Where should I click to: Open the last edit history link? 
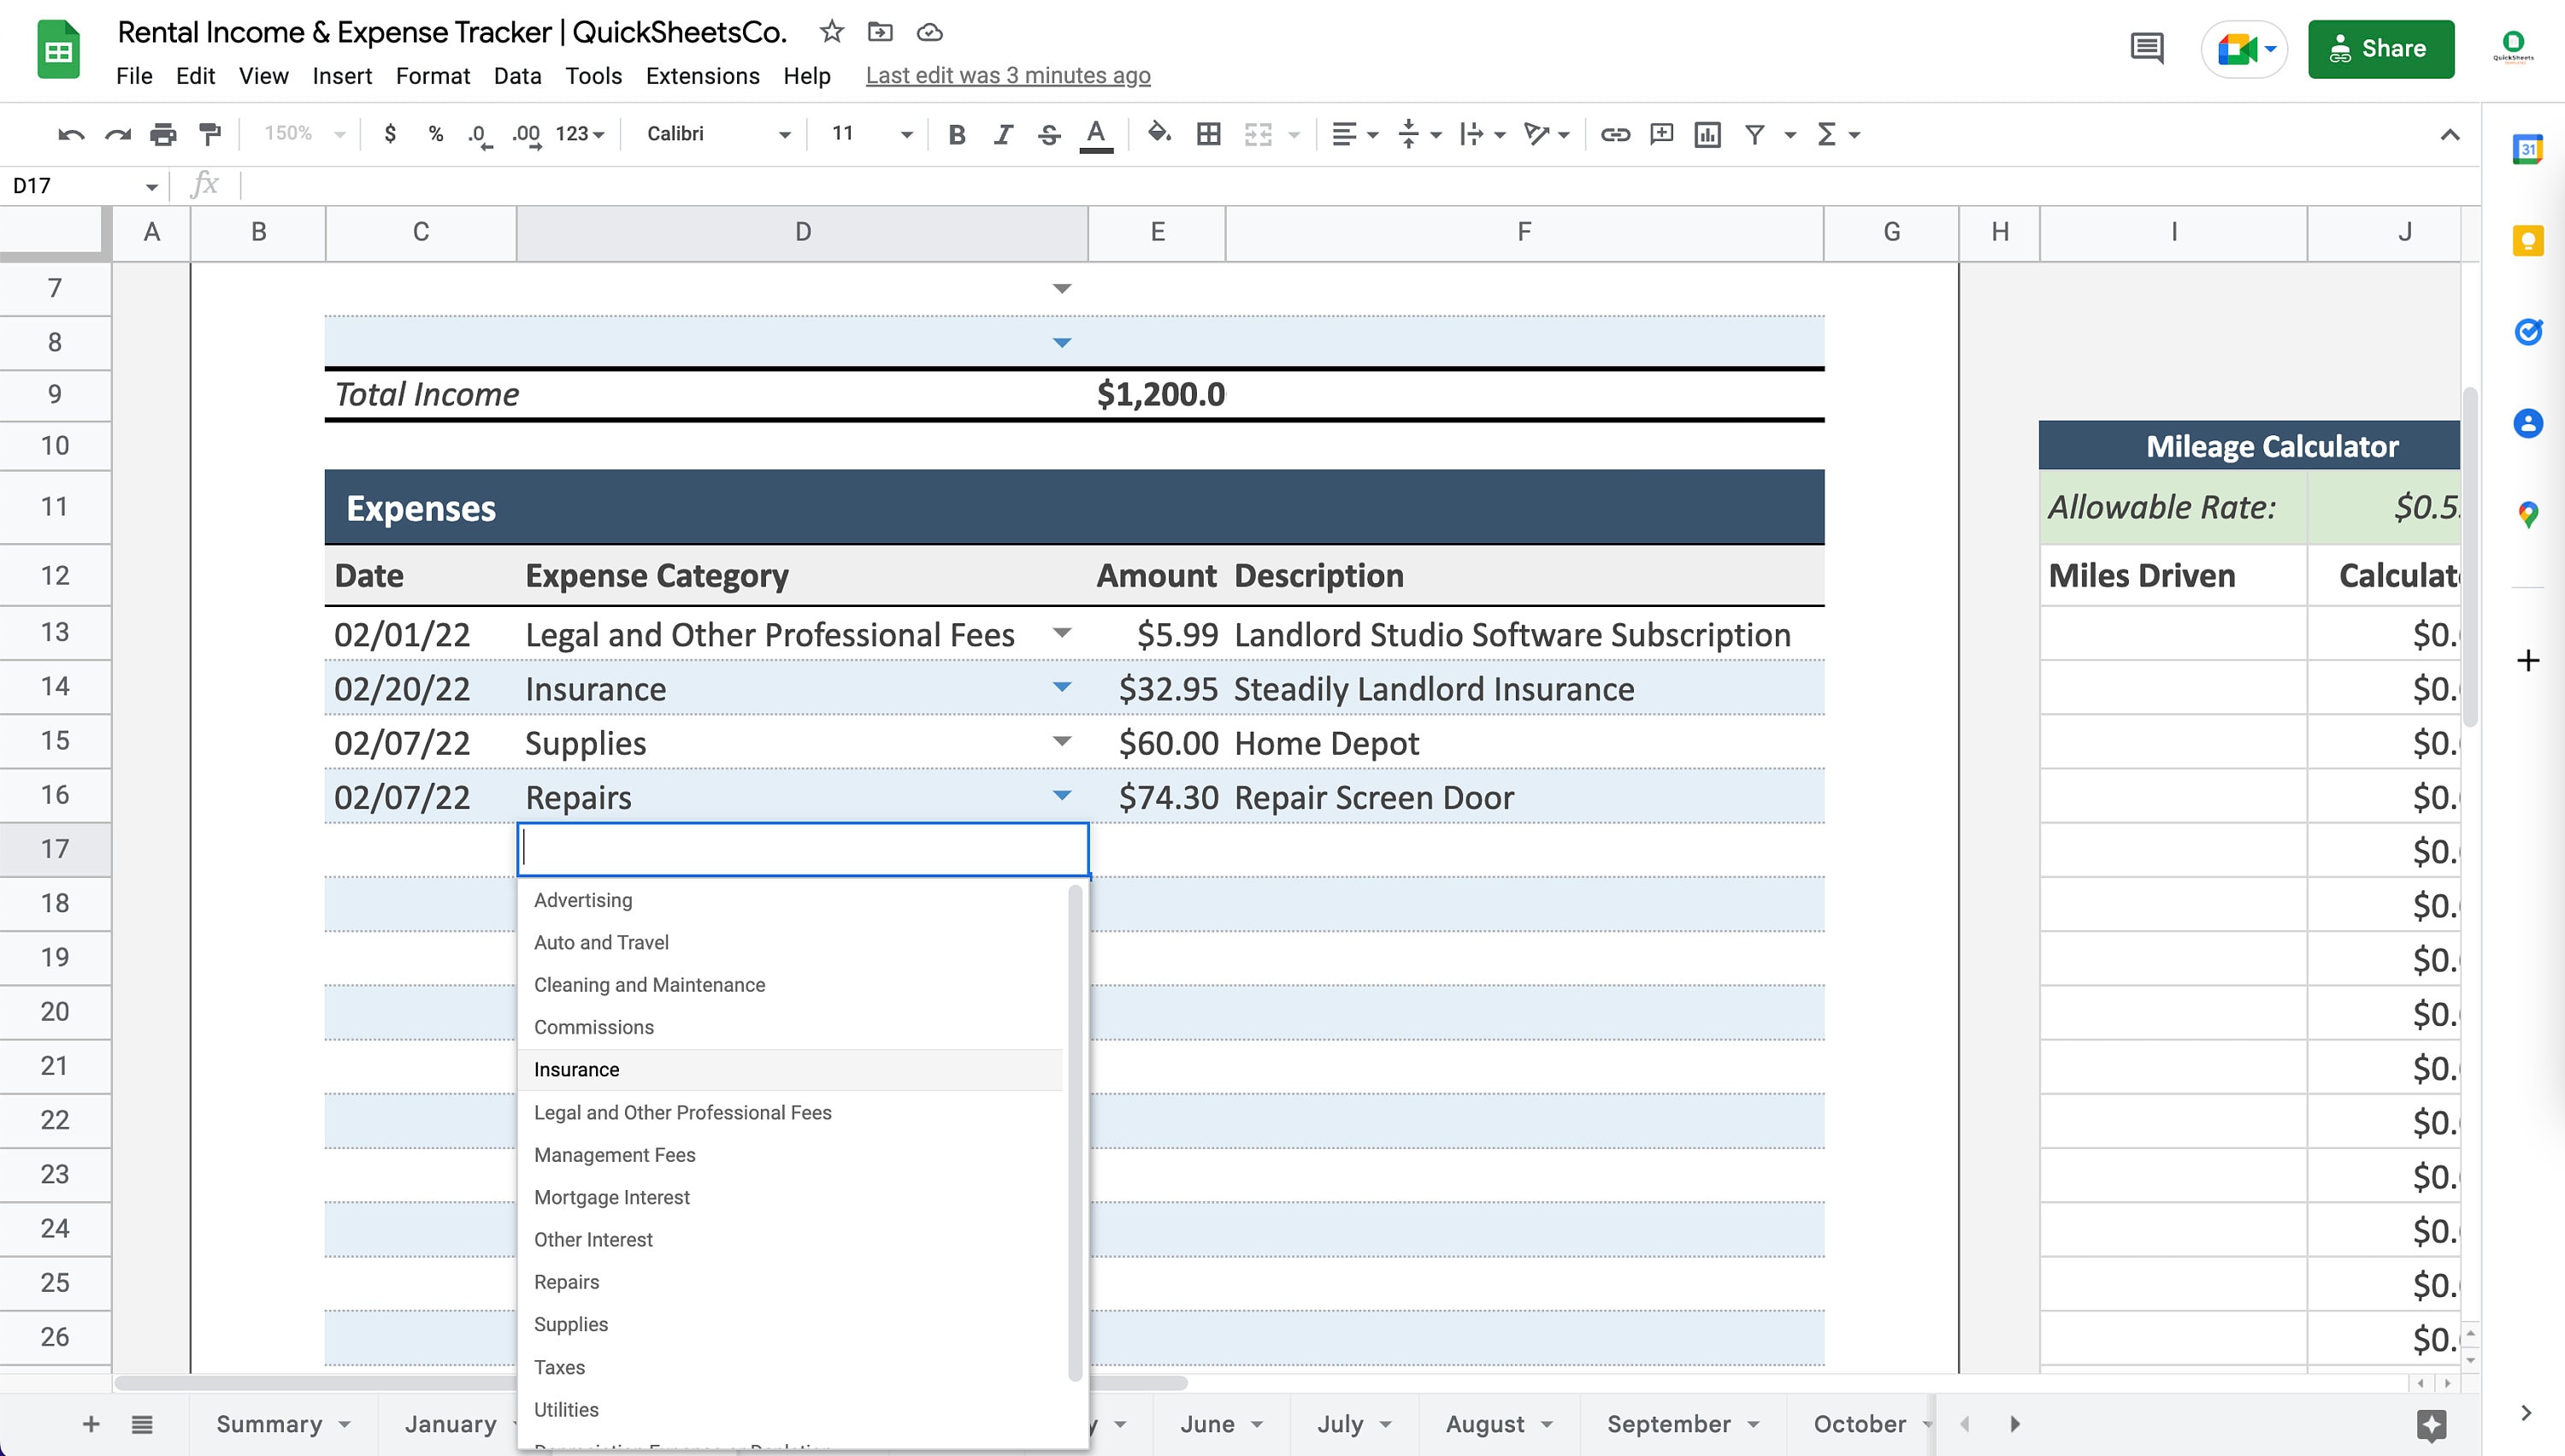1008,76
